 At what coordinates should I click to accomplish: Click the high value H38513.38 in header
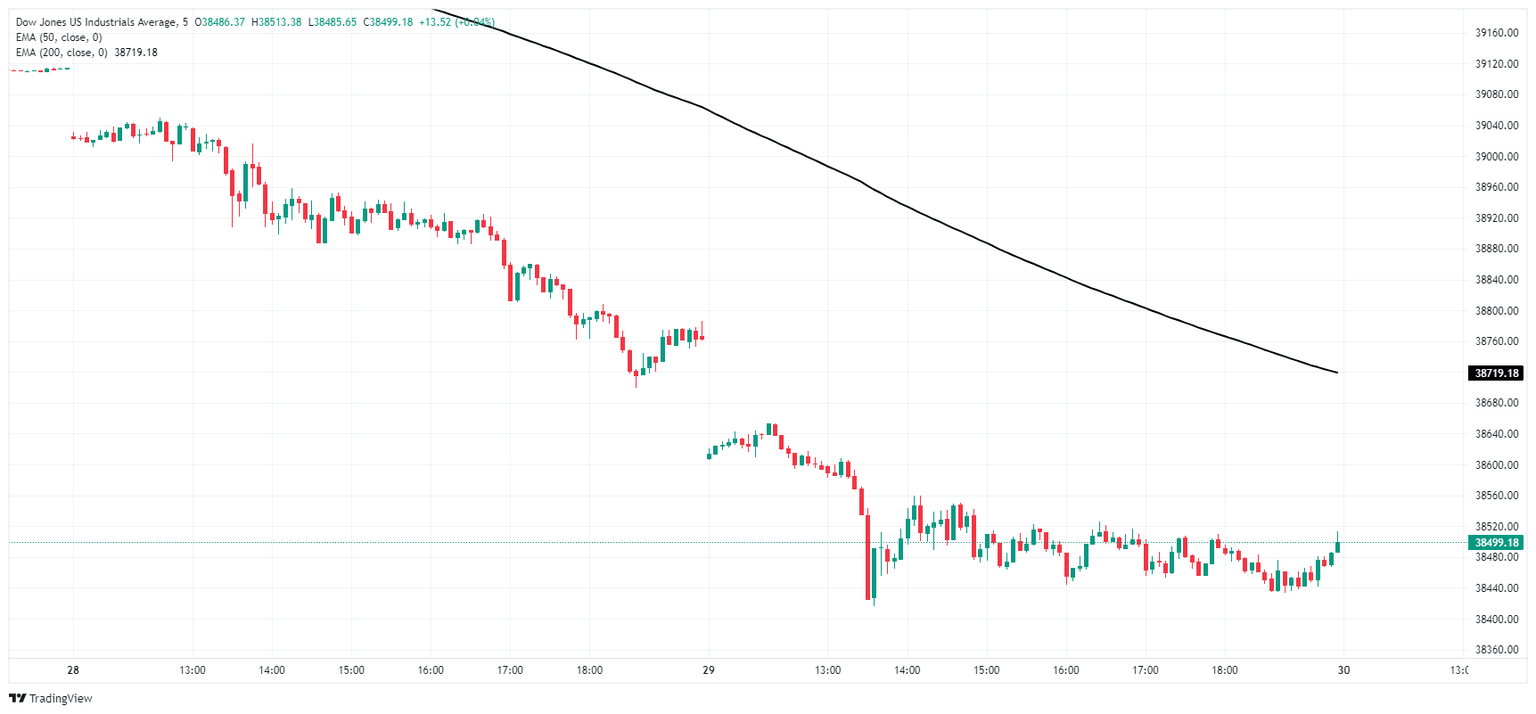tap(278, 22)
